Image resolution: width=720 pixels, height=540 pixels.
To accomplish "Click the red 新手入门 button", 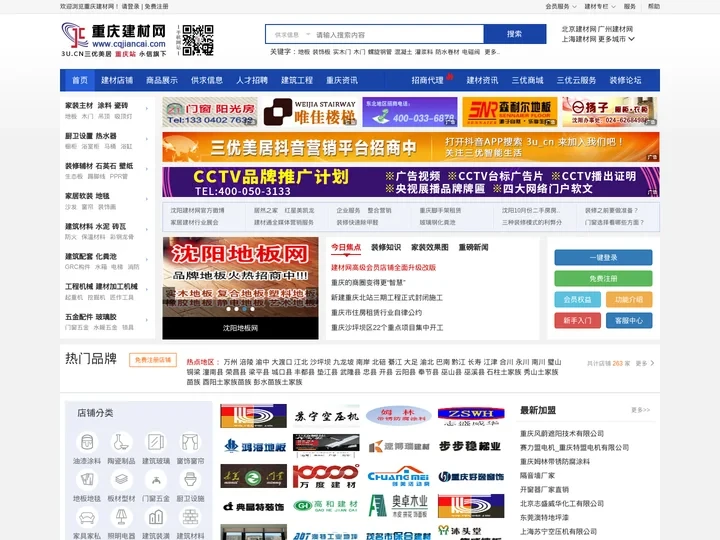I will (578, 321).
